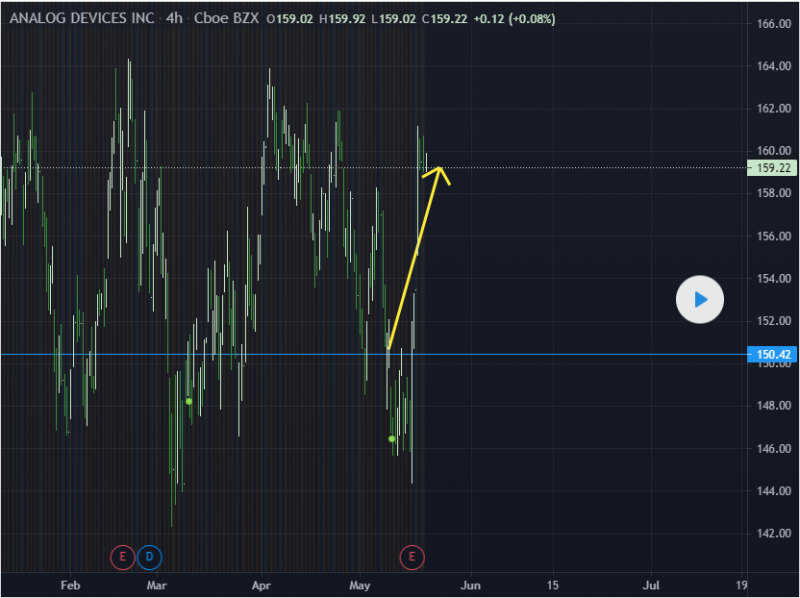Click the 150.42 blue price label
The height and width of the screenshot is (598, 800).
pos(774,354)
